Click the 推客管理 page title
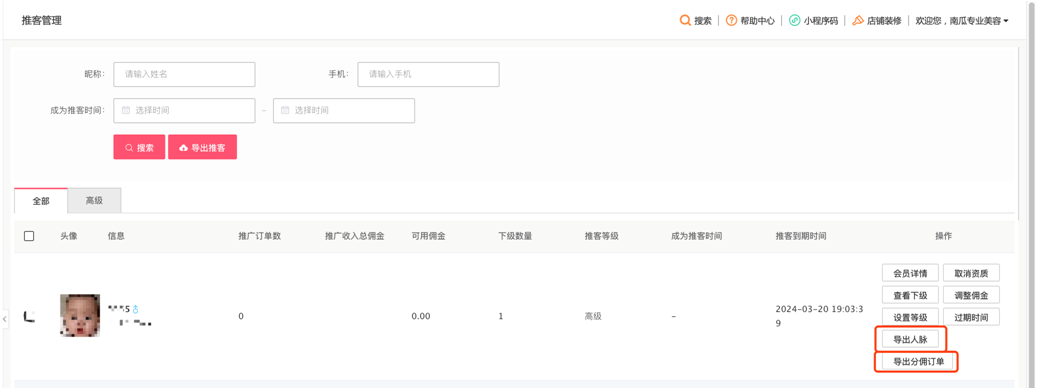Viewport: 1037px width, 389px height. [42, 21]
